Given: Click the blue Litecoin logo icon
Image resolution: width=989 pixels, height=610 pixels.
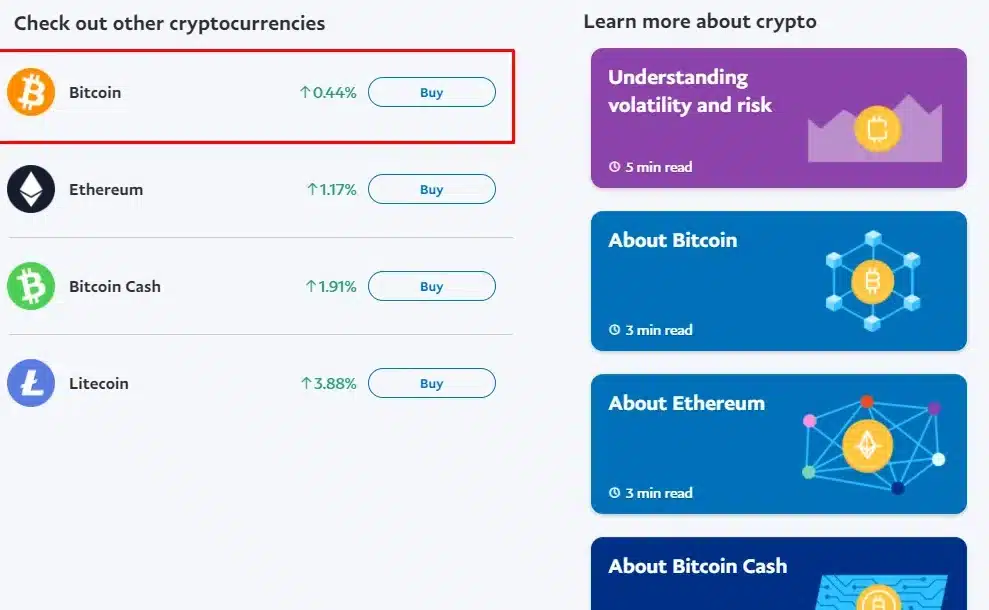Looking at the screenshot, I should (31, 383).
